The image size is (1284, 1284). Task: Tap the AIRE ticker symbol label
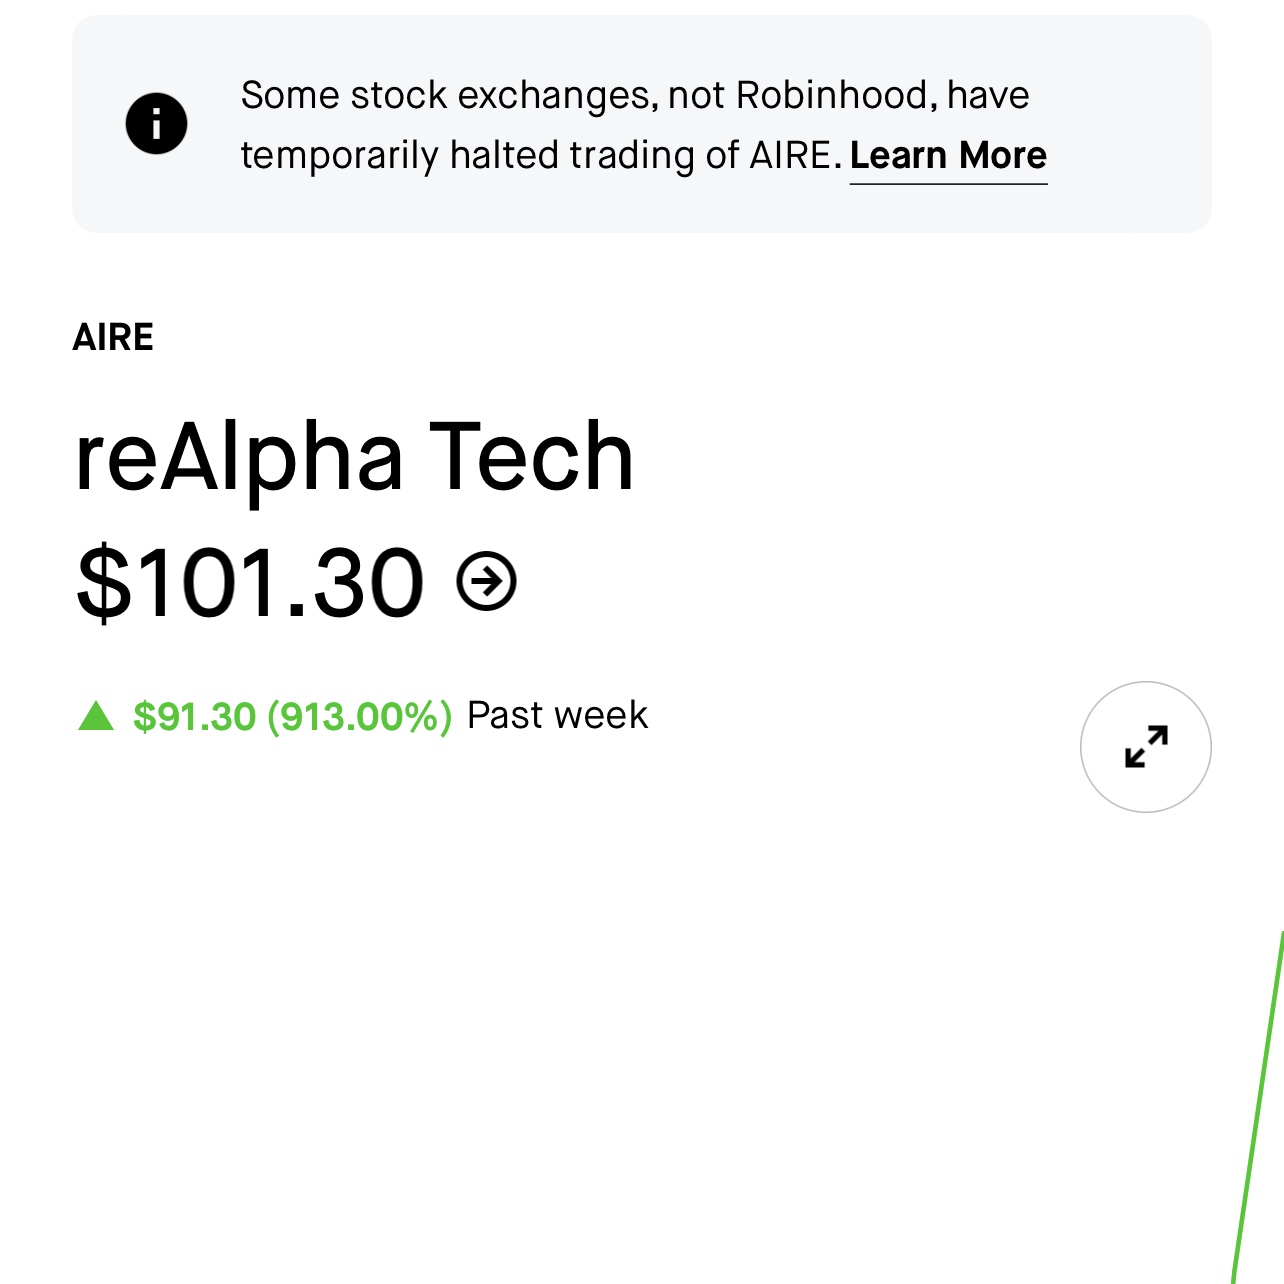(113, 338)
